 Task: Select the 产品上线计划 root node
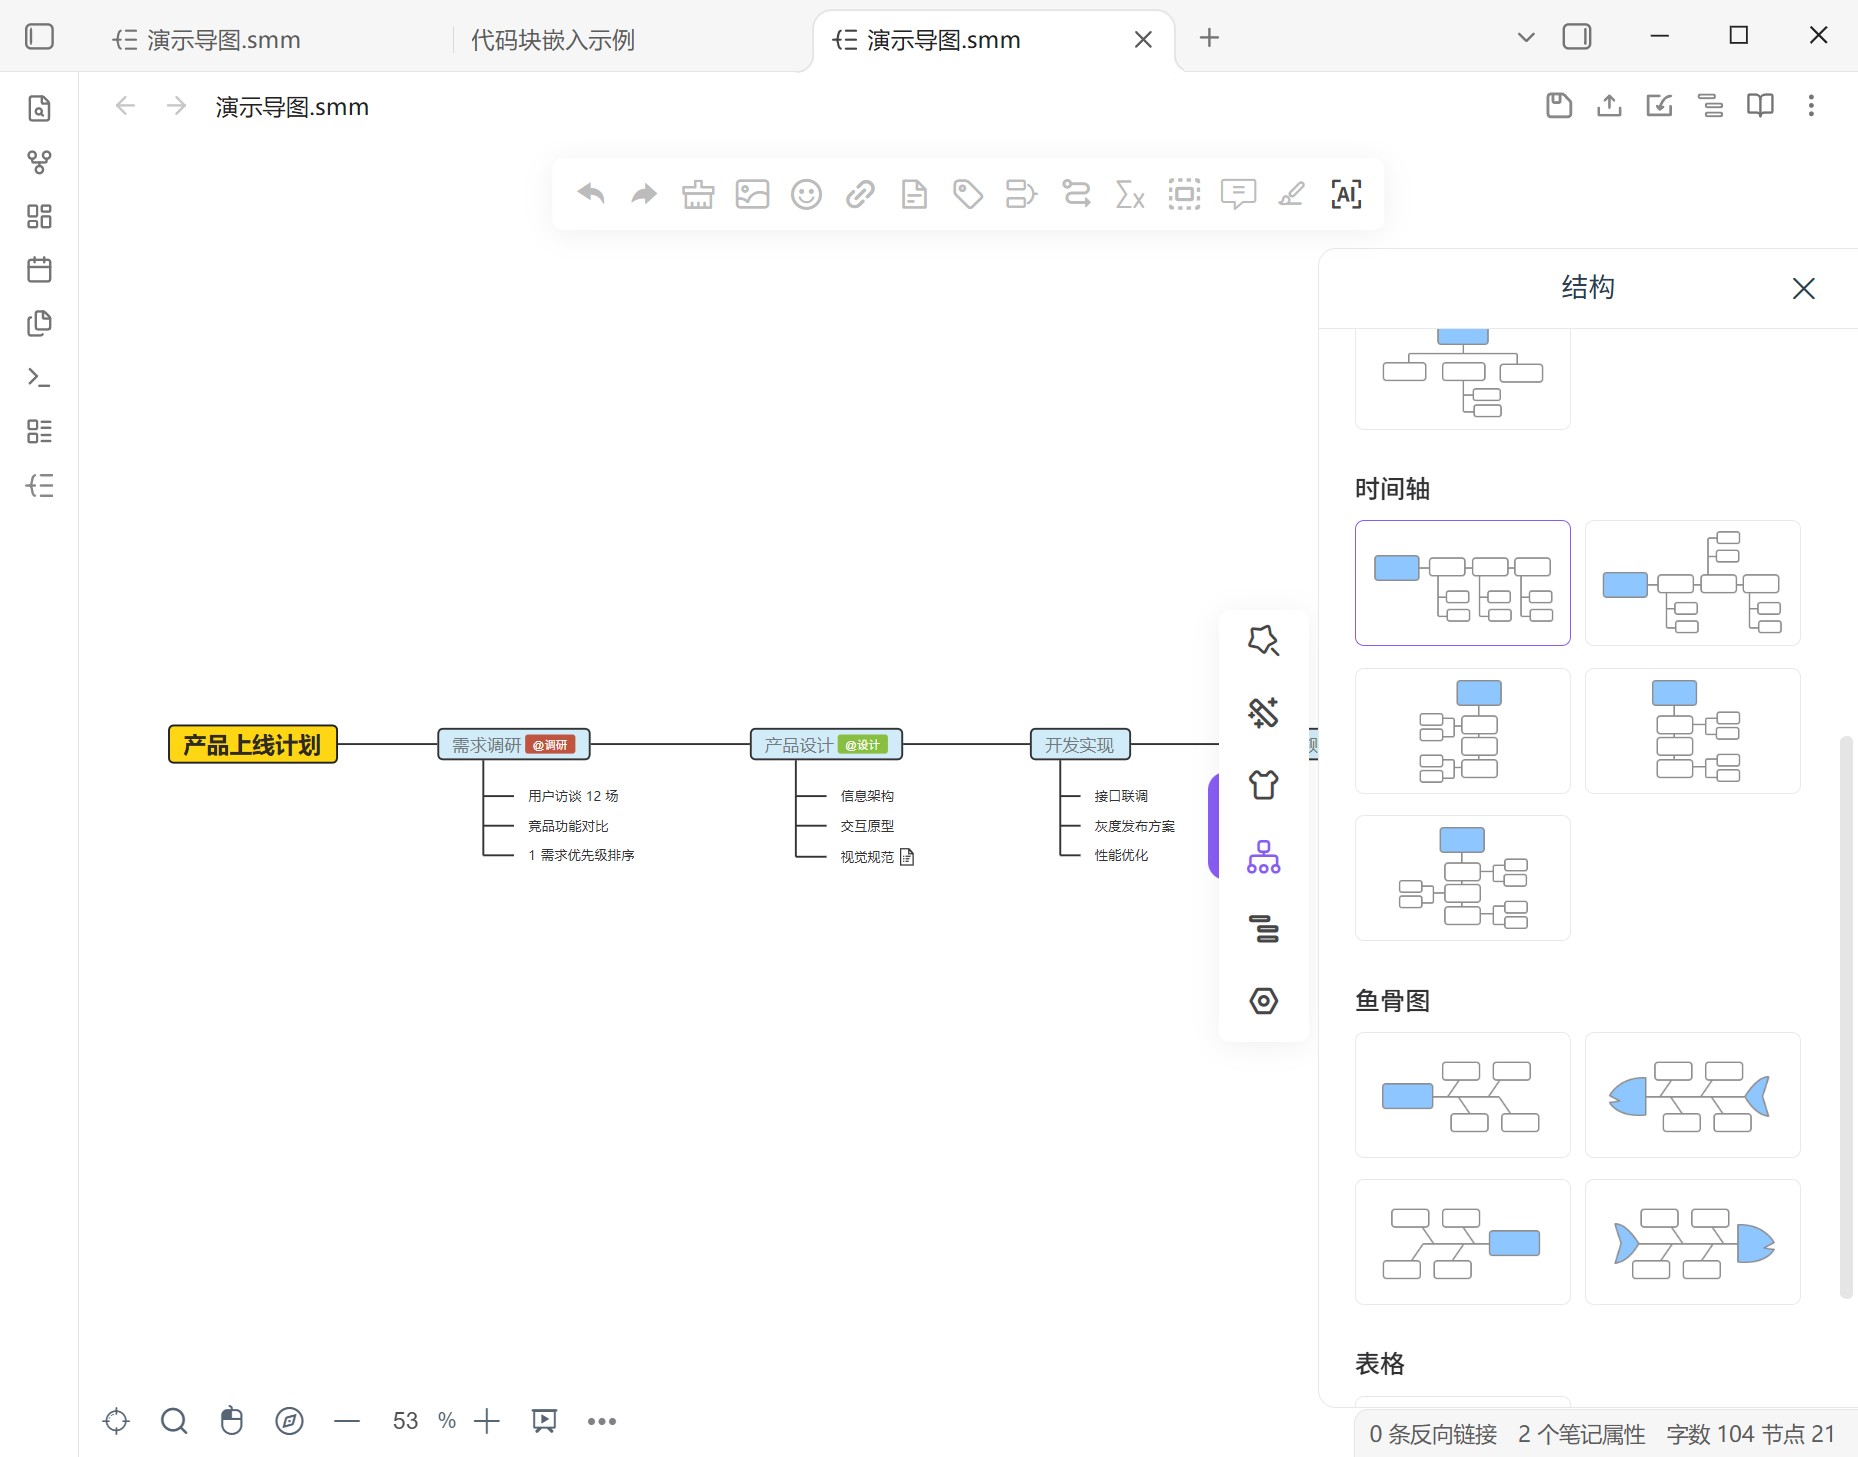coord(253,745)
